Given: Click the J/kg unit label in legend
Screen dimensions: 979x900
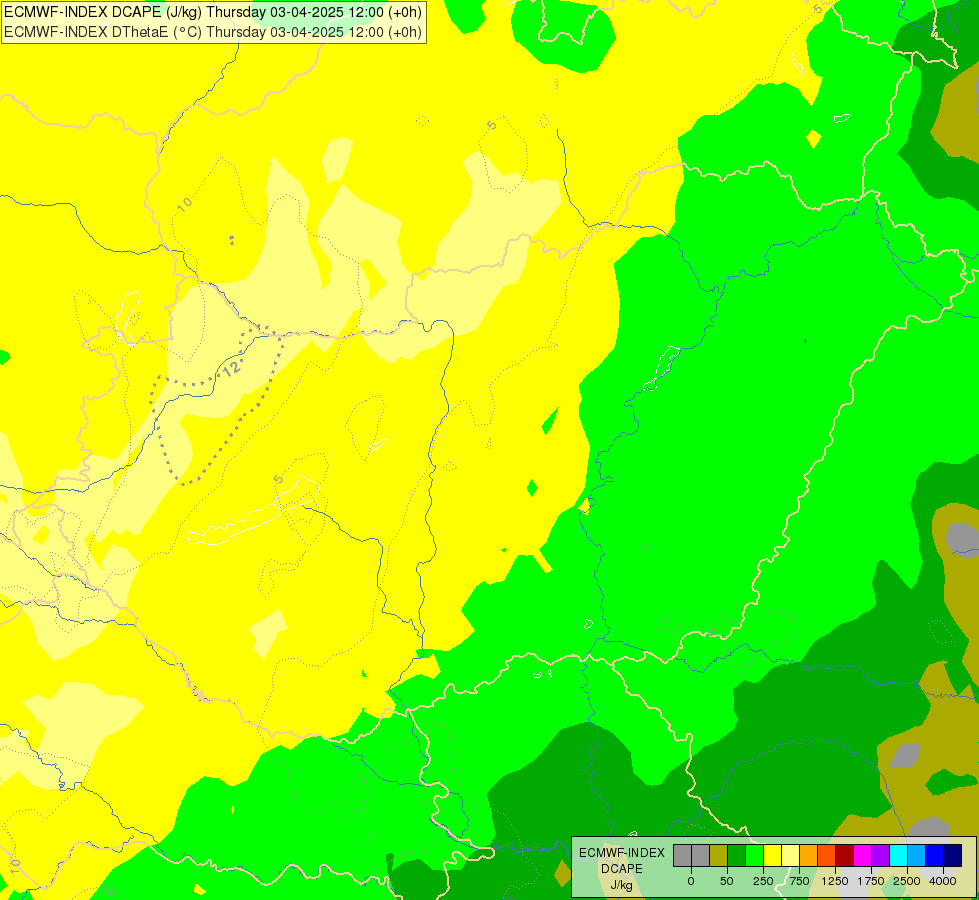Looking at the screenshot, I should [621, 886].
